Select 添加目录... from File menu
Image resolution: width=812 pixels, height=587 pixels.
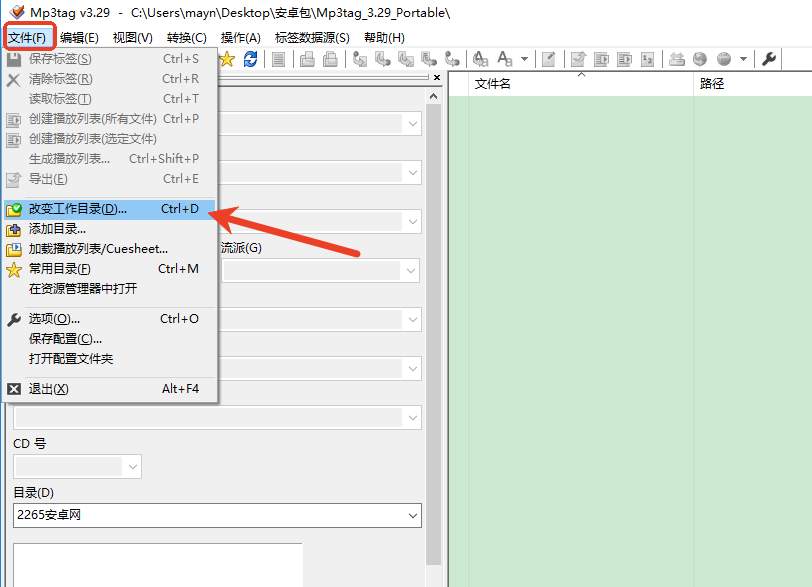[109, 229]
